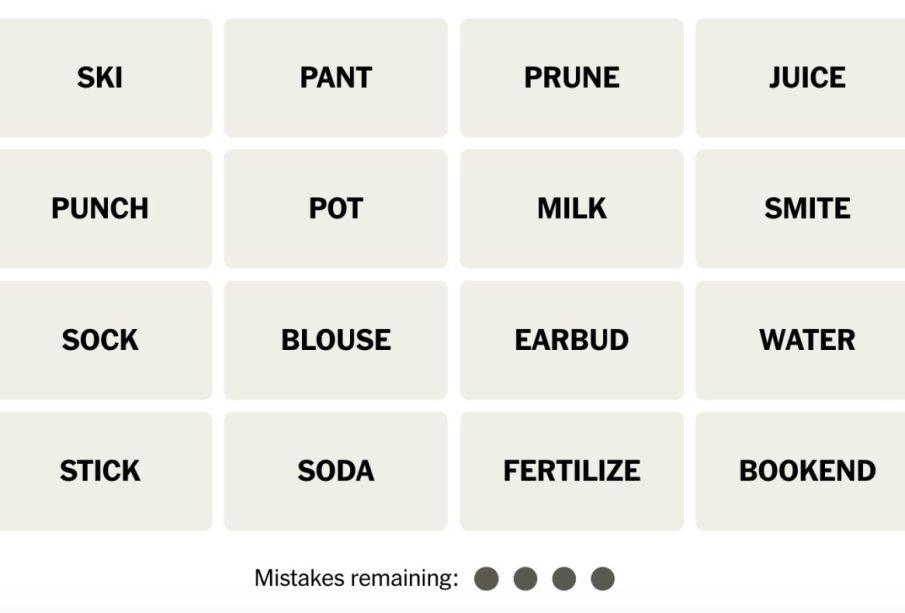The height and width of the screenshot is (613, 905).
Task: Select the EARBUD word card
Action: tap(572, 340)
